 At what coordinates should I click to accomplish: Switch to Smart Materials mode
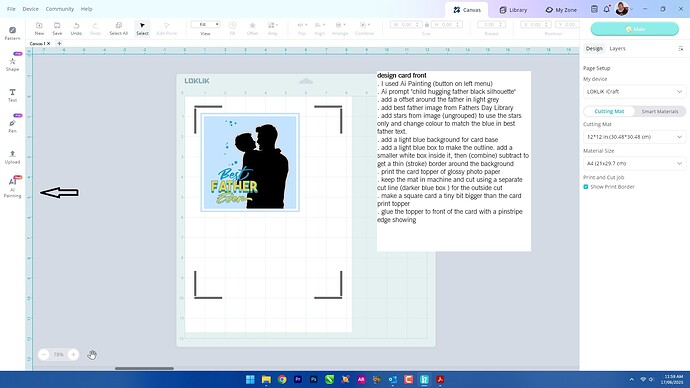coord(660,111)
